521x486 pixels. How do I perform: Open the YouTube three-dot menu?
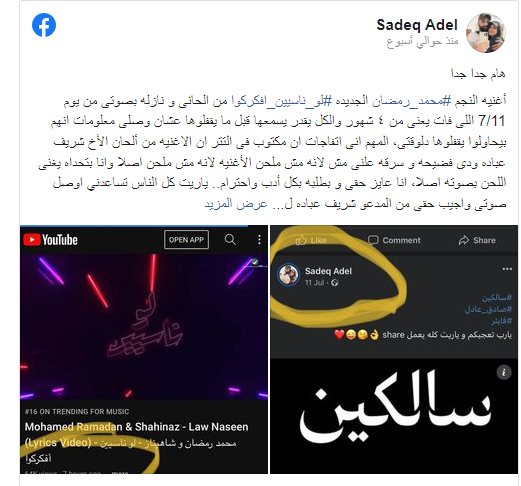point(259,240)
